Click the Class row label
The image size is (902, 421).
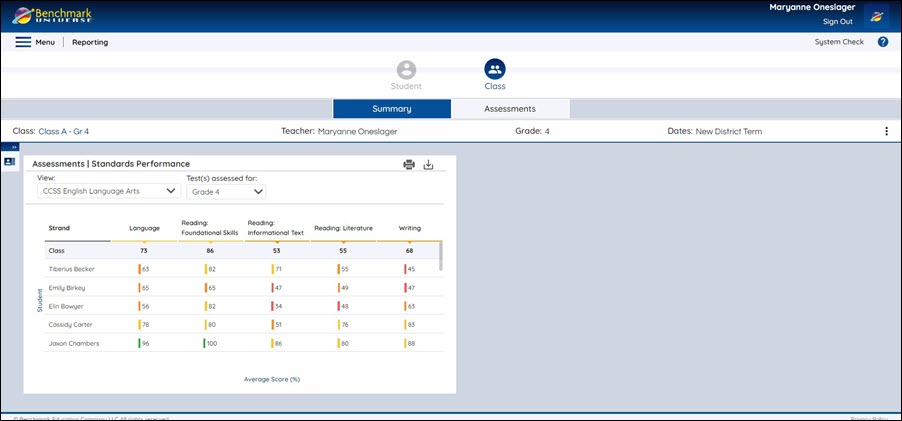click(57, 251)
